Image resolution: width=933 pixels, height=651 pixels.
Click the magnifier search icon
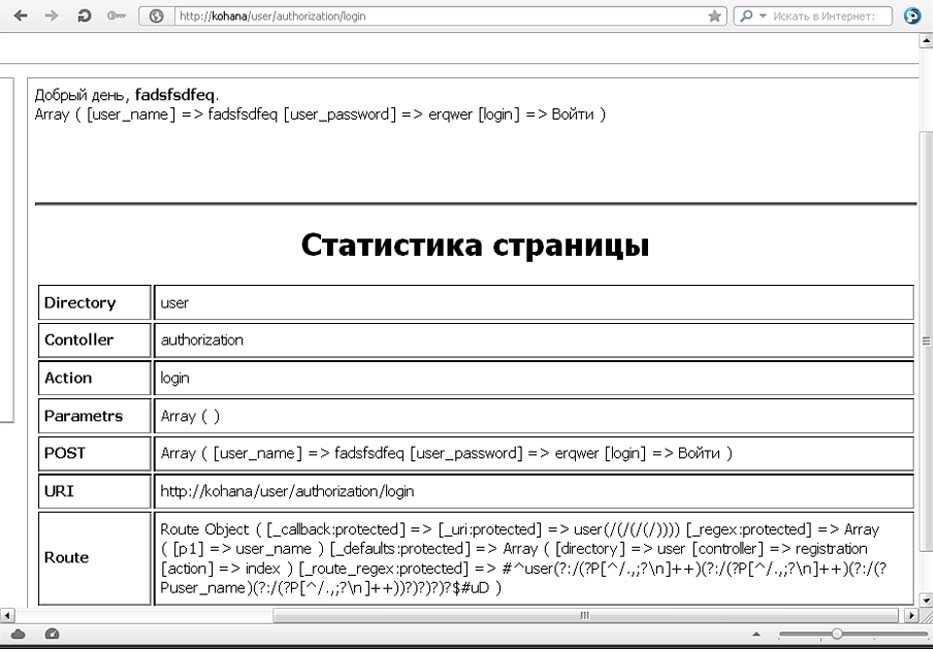click(x=746, y=16)
